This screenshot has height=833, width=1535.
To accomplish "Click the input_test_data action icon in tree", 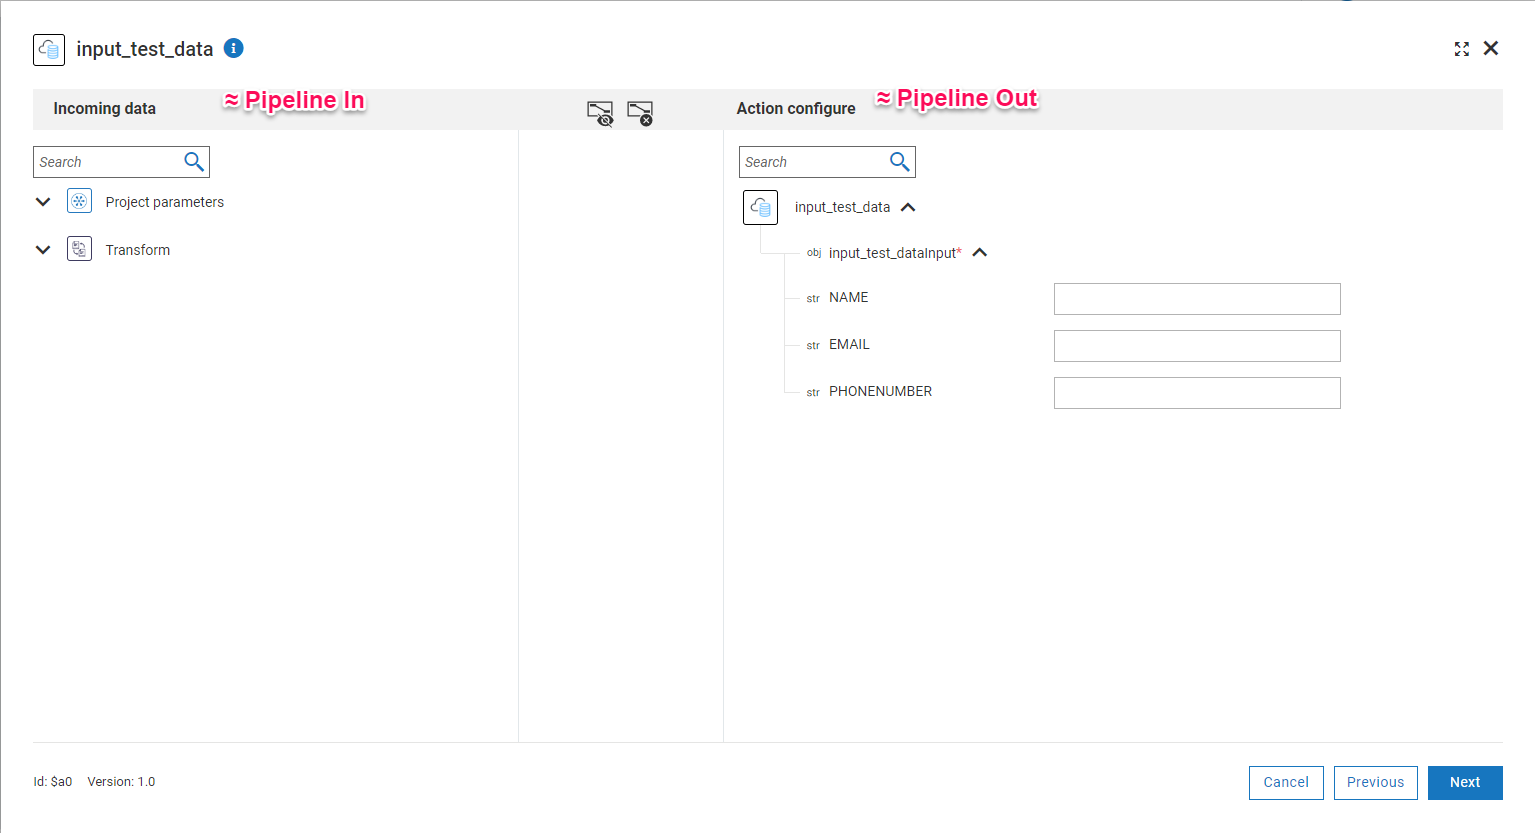I will click(x=760, y=207).
